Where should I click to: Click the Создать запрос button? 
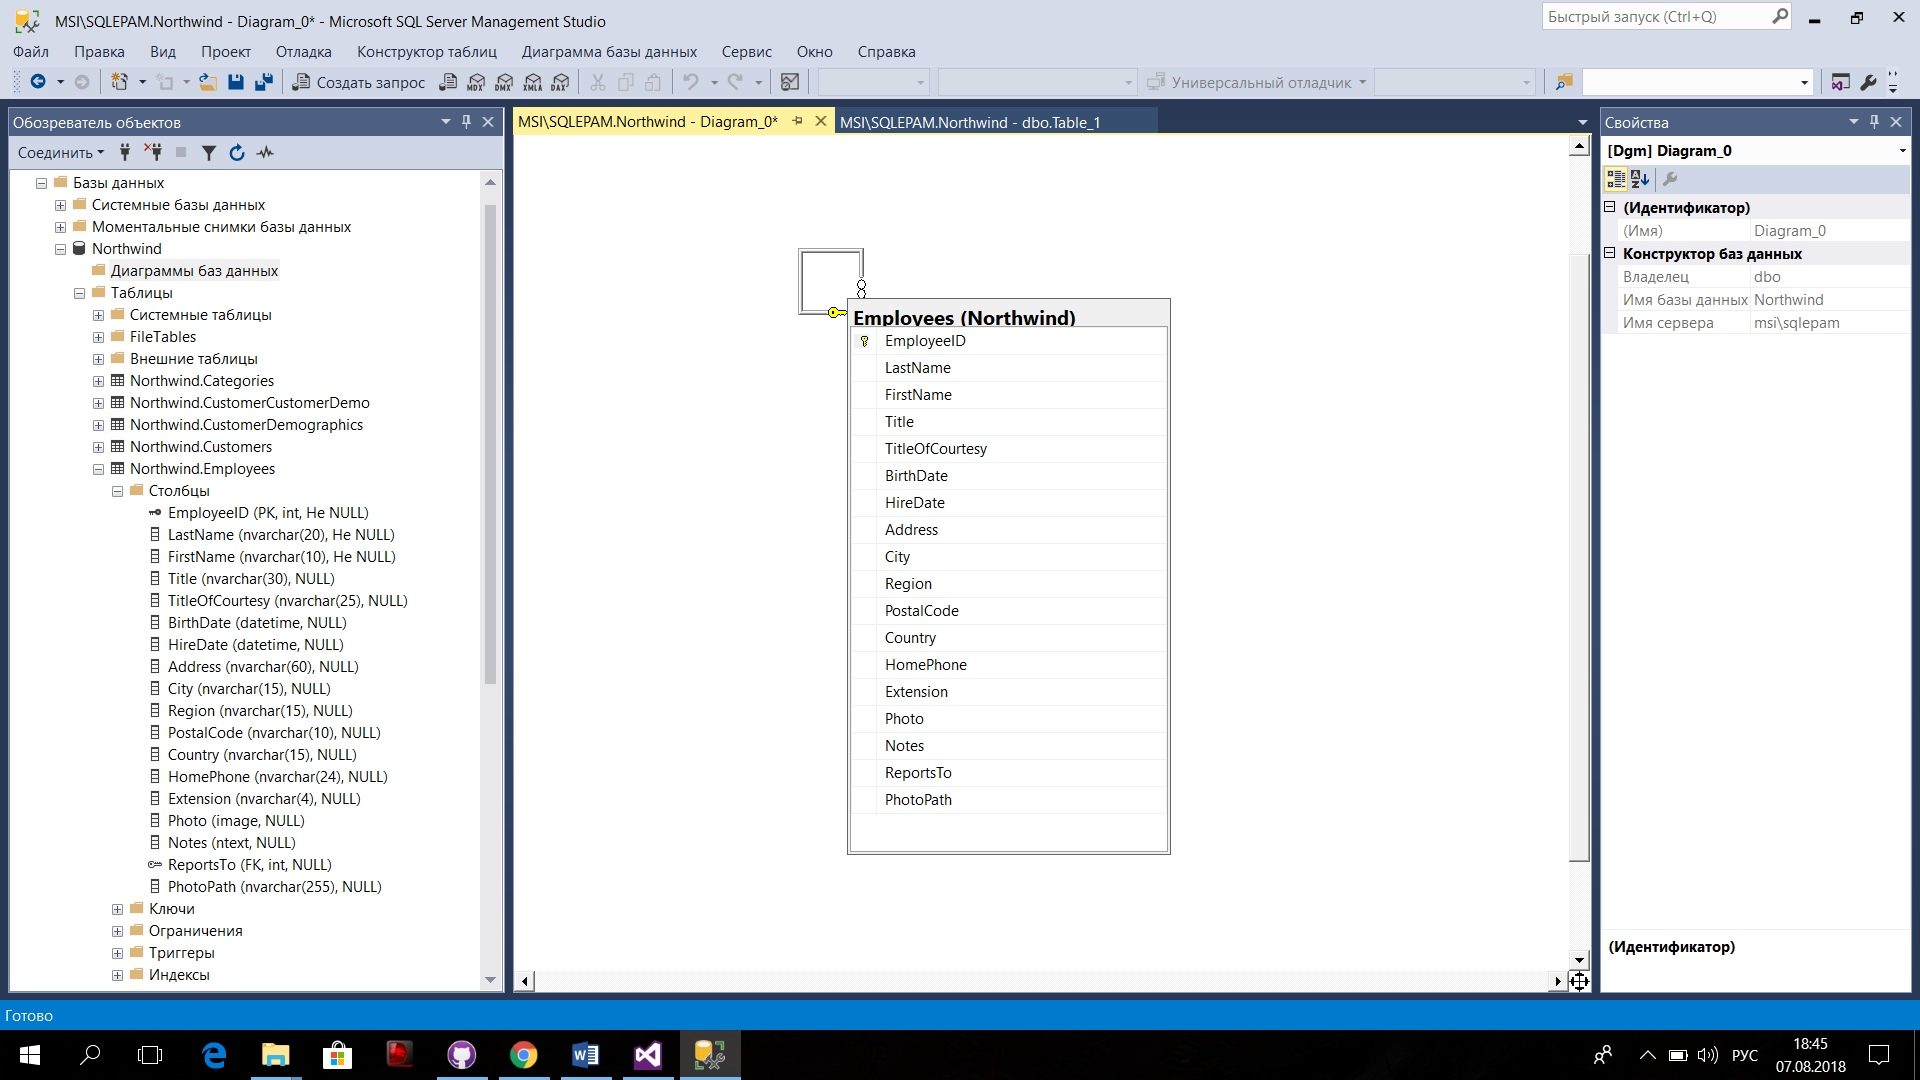[359, 82]
